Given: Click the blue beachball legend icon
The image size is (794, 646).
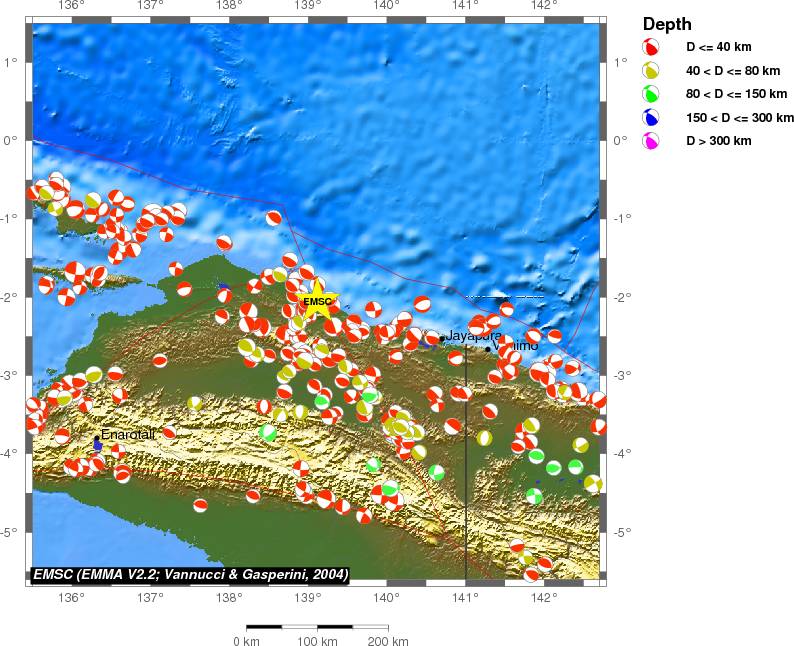Looking at the screenshot, I should [x=651, y=118].
